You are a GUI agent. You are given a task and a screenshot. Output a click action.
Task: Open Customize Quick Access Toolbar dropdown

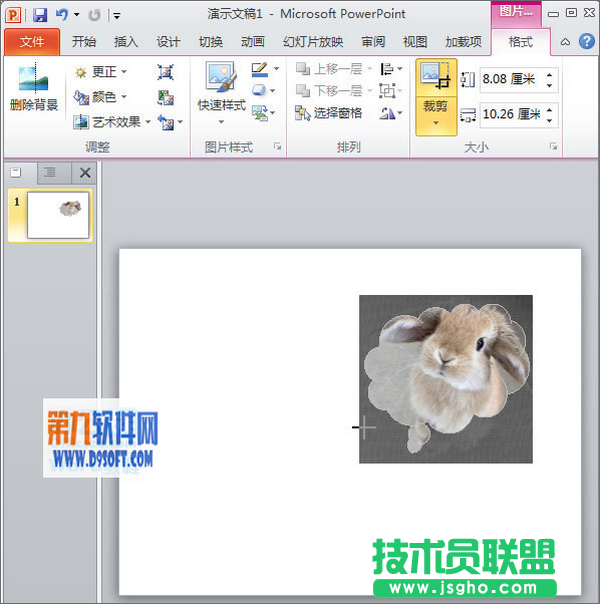point(117,16)
